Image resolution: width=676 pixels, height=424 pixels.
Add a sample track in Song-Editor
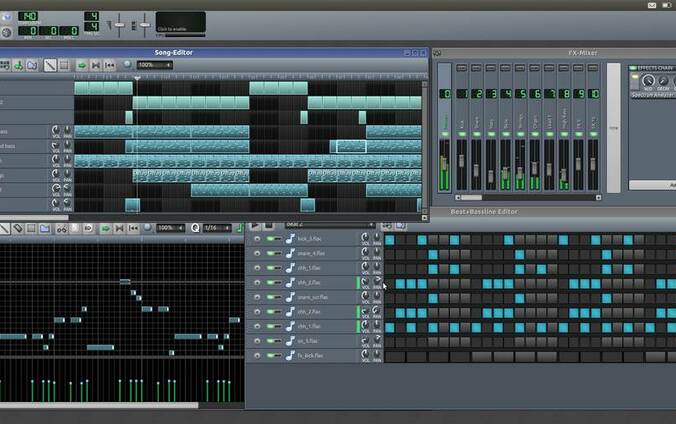pos(18,66)
